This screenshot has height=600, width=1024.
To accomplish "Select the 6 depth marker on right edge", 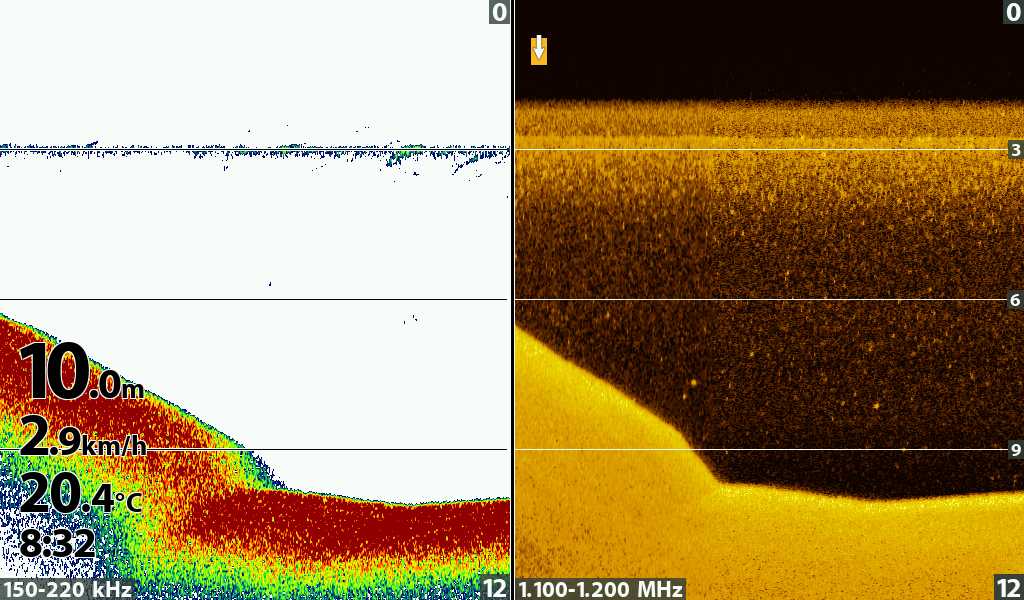I will coord(1015,300).
